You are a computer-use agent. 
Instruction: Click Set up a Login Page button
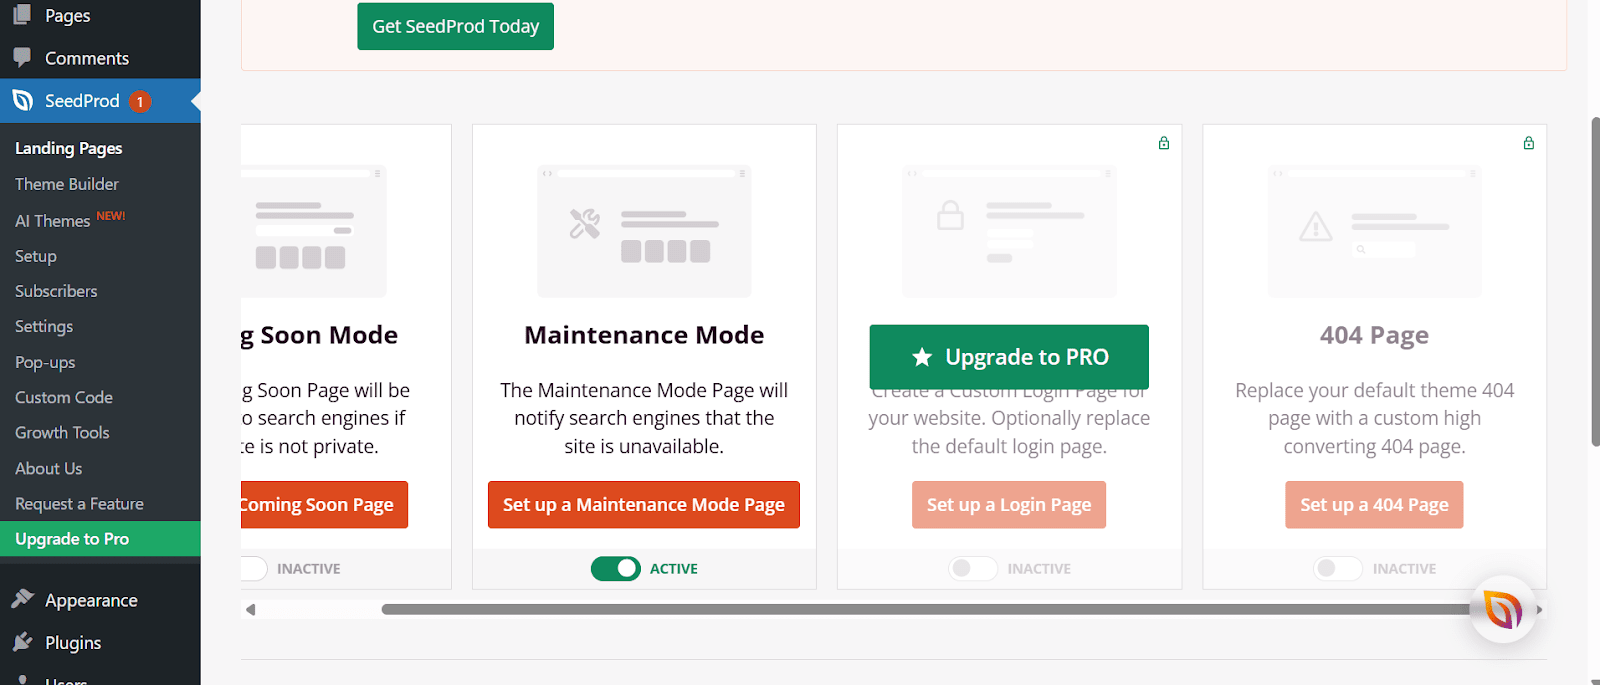tap(1009, 505)
